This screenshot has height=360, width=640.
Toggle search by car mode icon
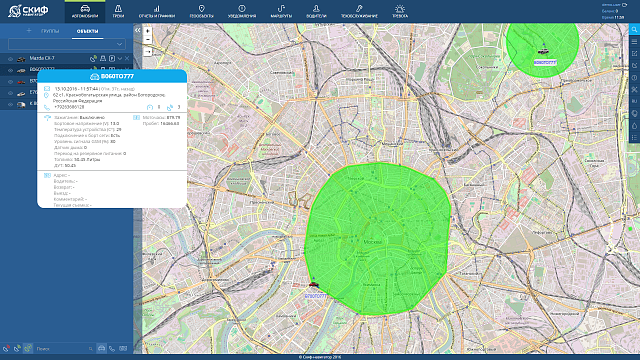click(x=101, y=349)
